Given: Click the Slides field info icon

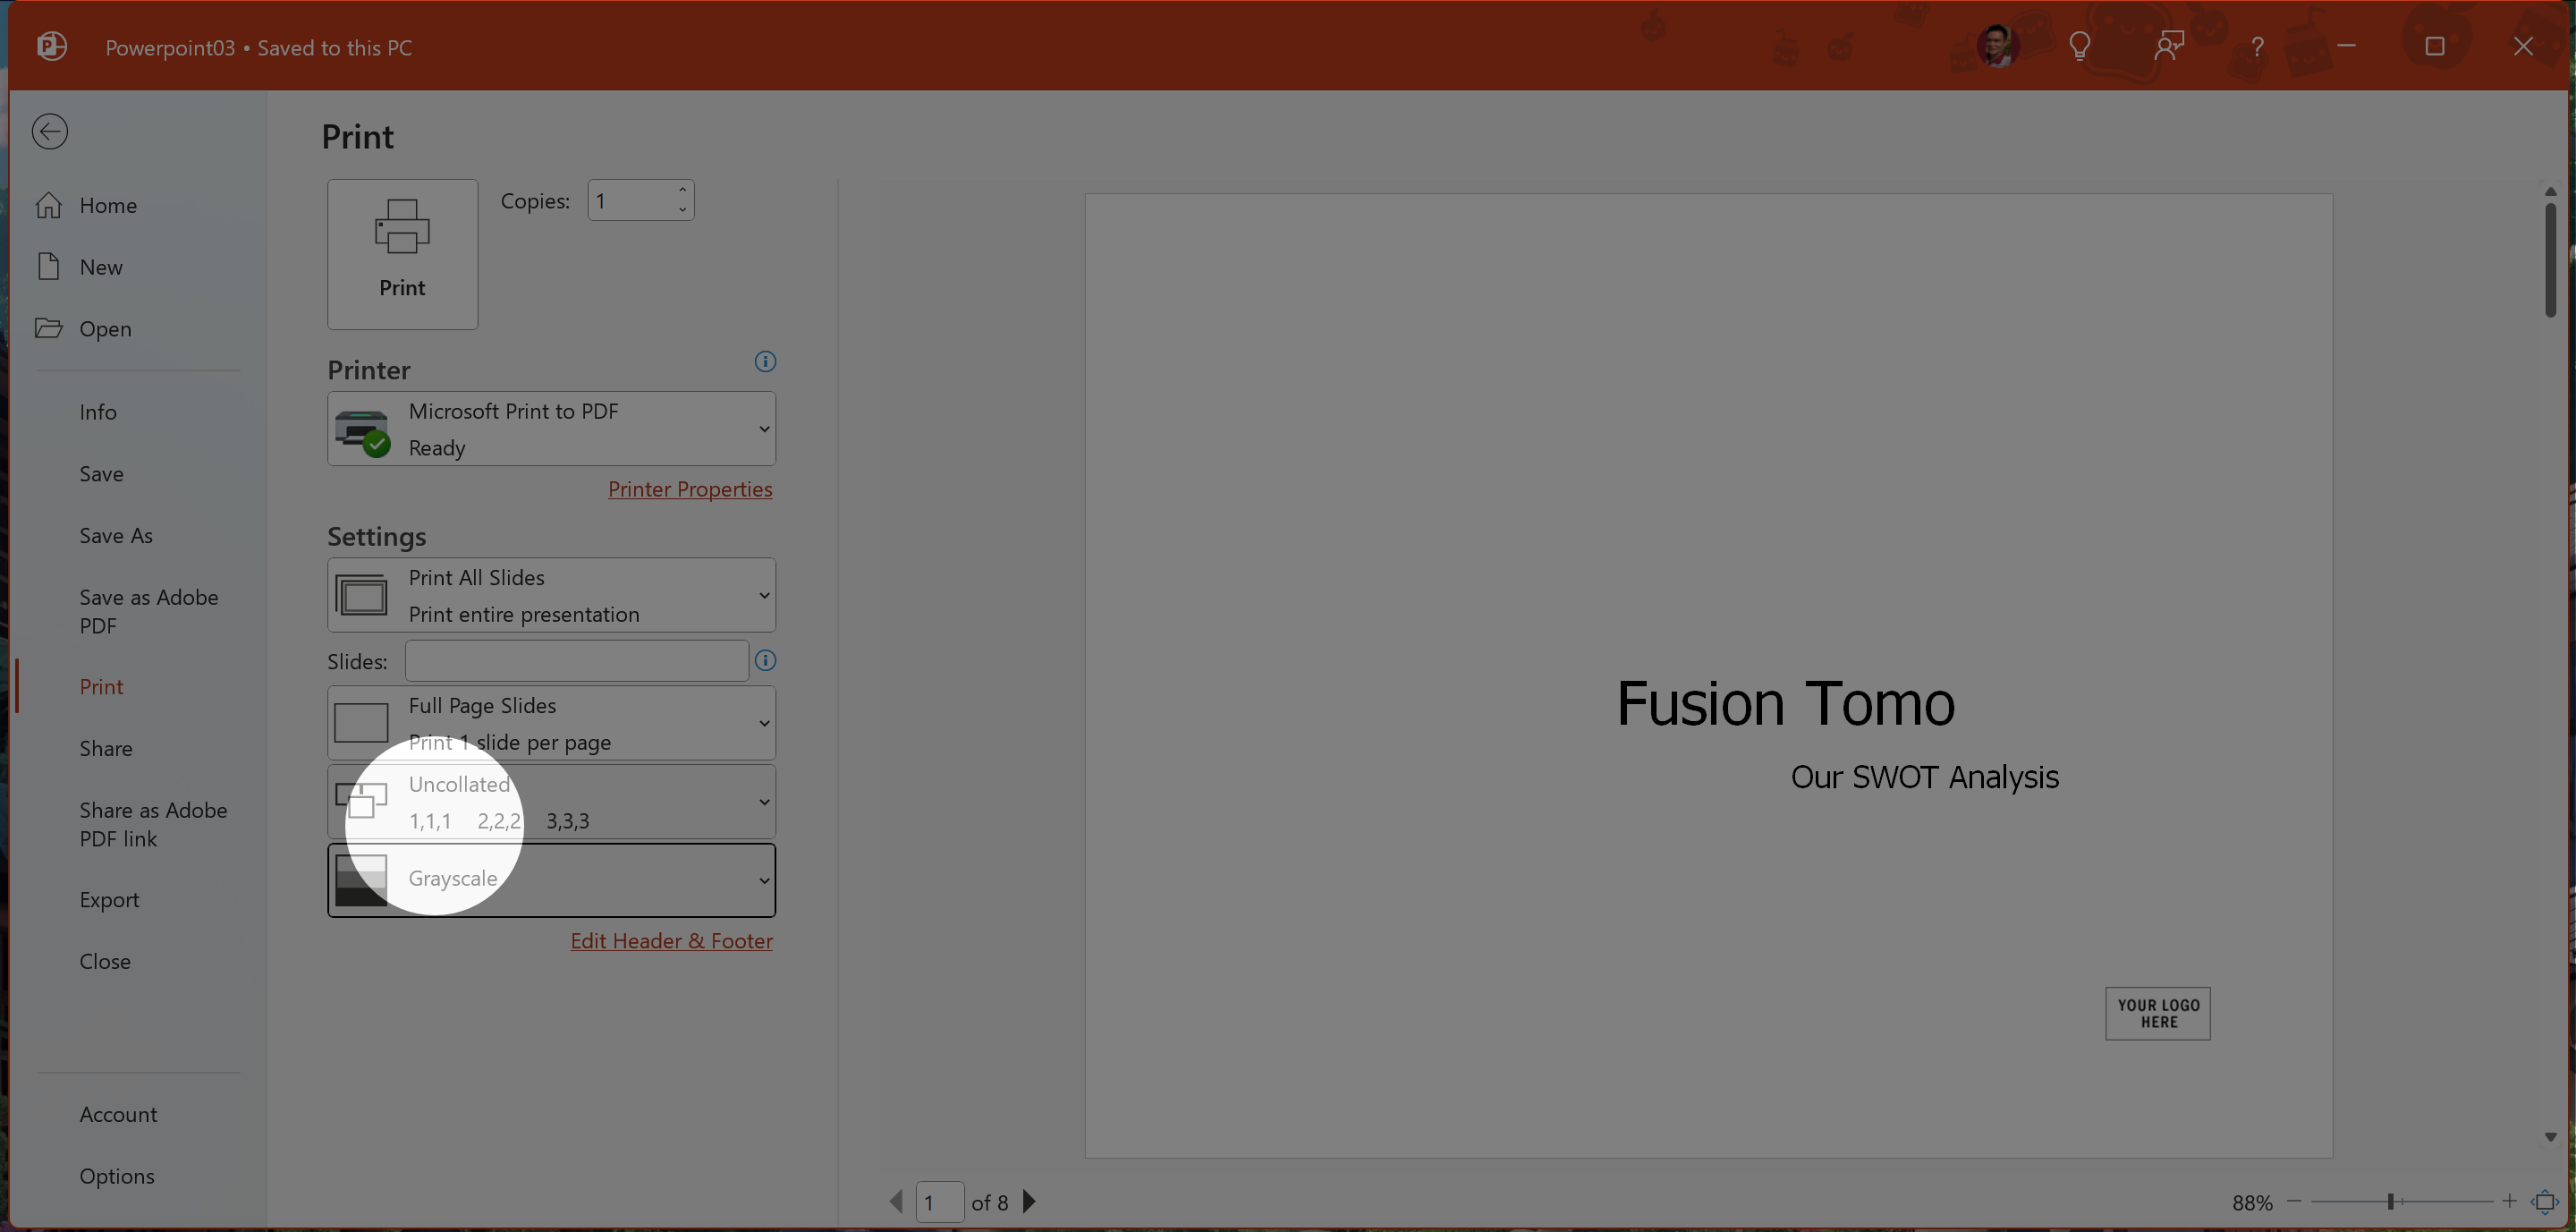Looking at the screenshot, I should click(765, 660).
